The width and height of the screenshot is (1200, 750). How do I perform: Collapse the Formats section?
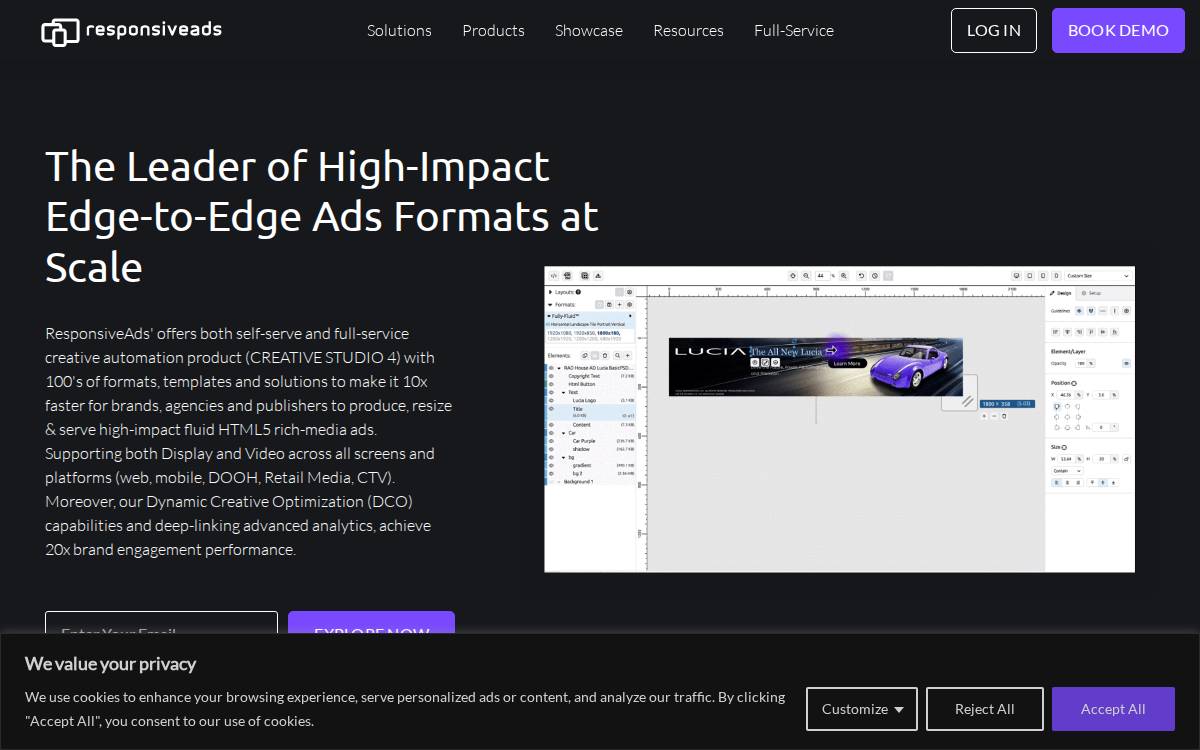[x=550, y=304]
